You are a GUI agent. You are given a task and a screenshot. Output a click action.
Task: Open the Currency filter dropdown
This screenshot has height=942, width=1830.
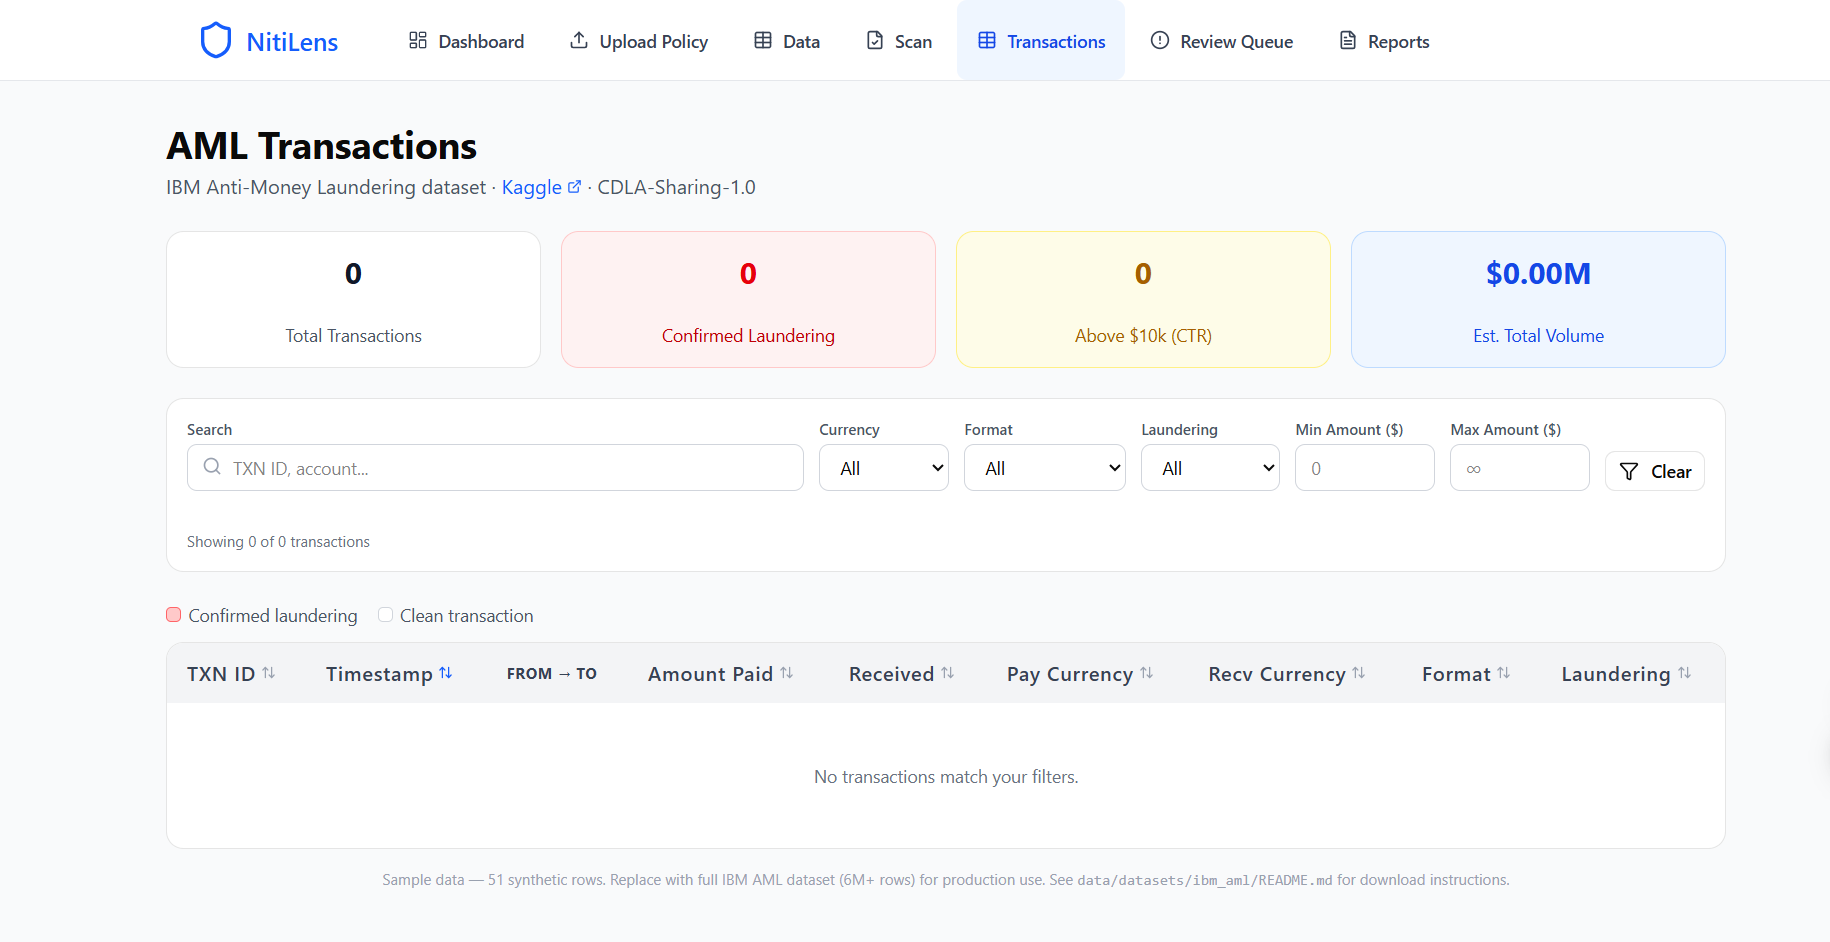pos(883,468)
